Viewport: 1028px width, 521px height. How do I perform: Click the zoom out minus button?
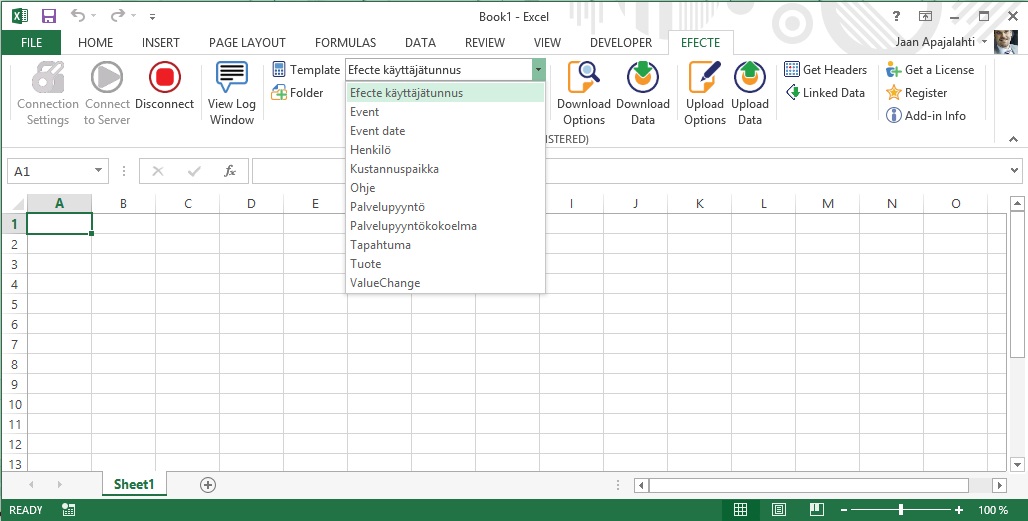click(844, 510)
